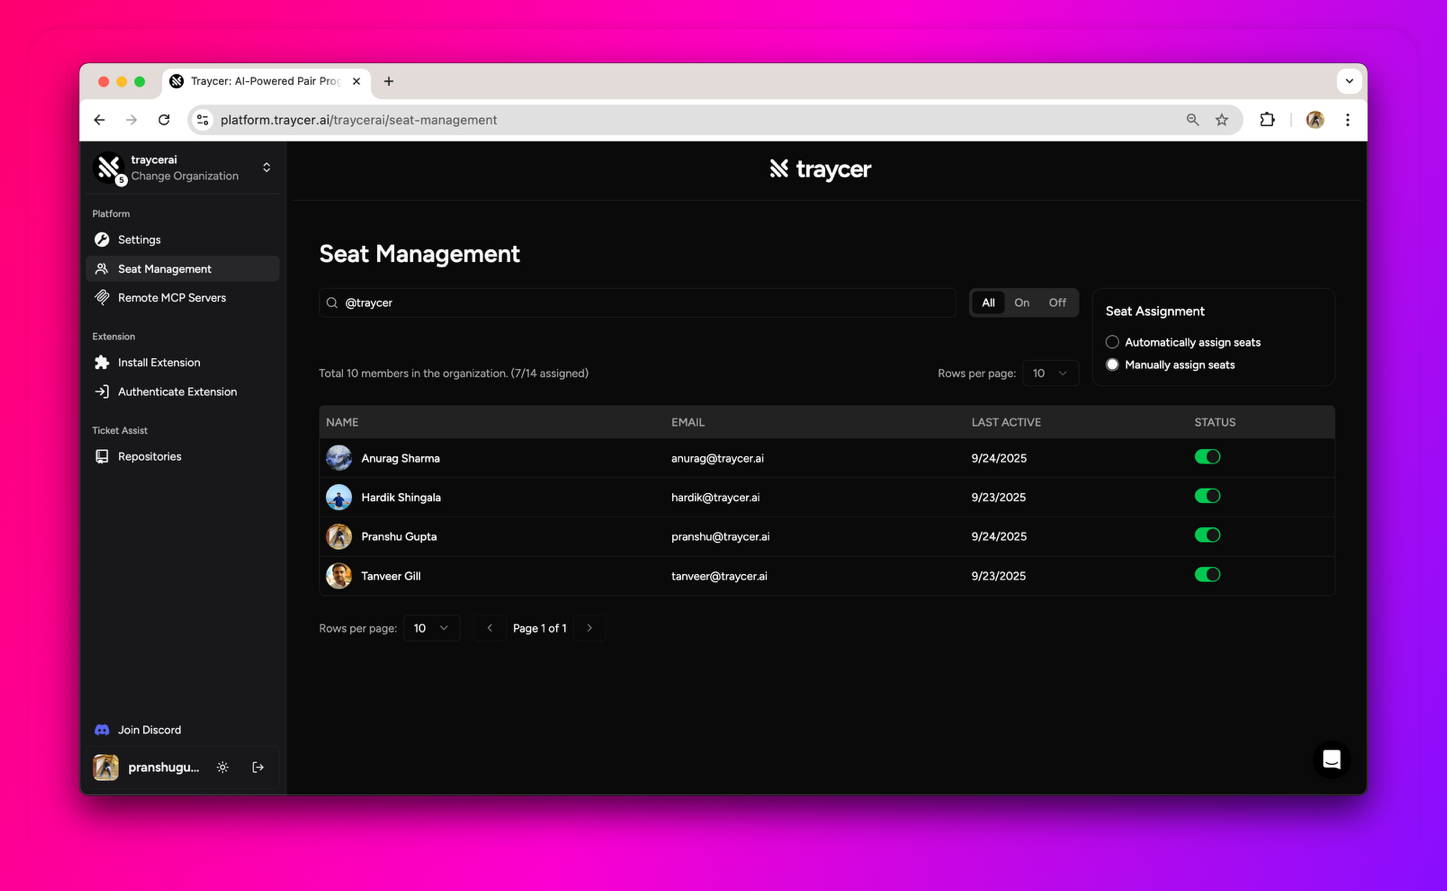
Task: Bookmark this page with star icon
Action: point(1222,120)
